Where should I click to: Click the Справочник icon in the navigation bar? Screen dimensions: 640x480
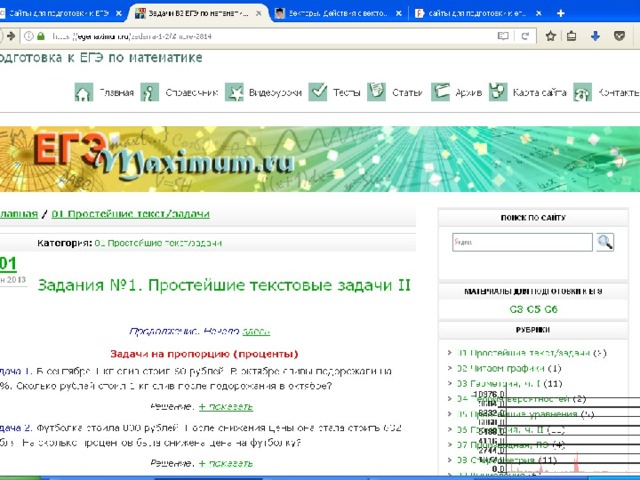pyautogui.click(x=149, y=93)
